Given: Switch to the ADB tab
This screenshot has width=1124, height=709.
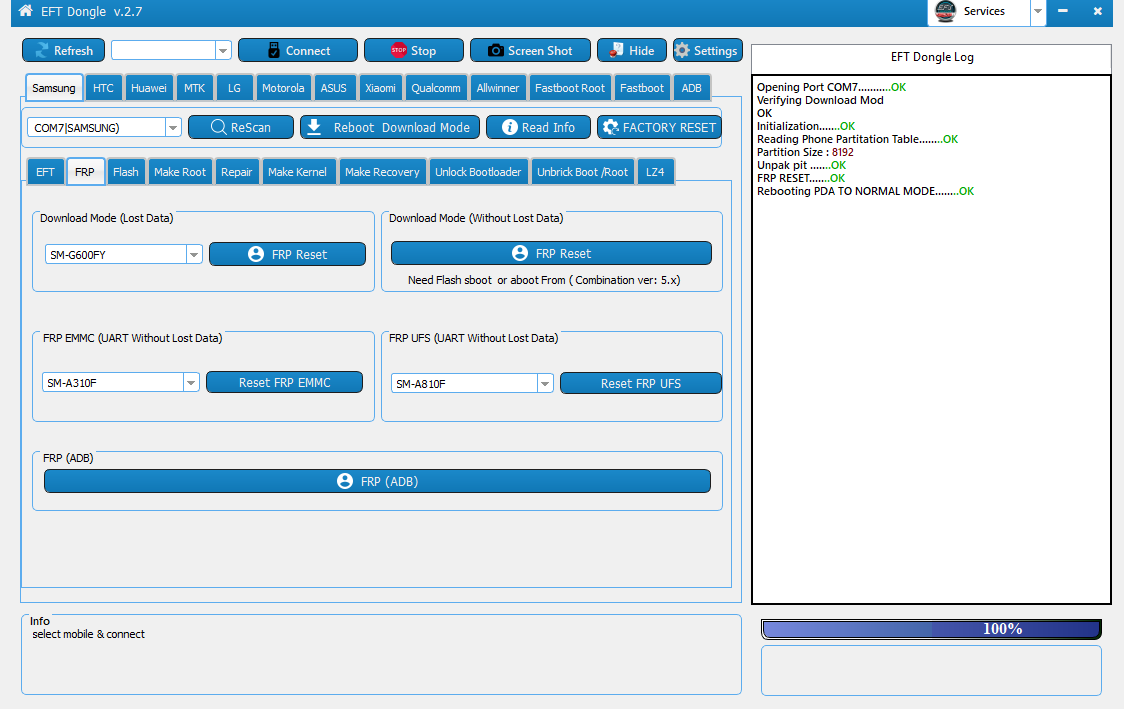Looking at the screenshot, I should pos(692,88).
